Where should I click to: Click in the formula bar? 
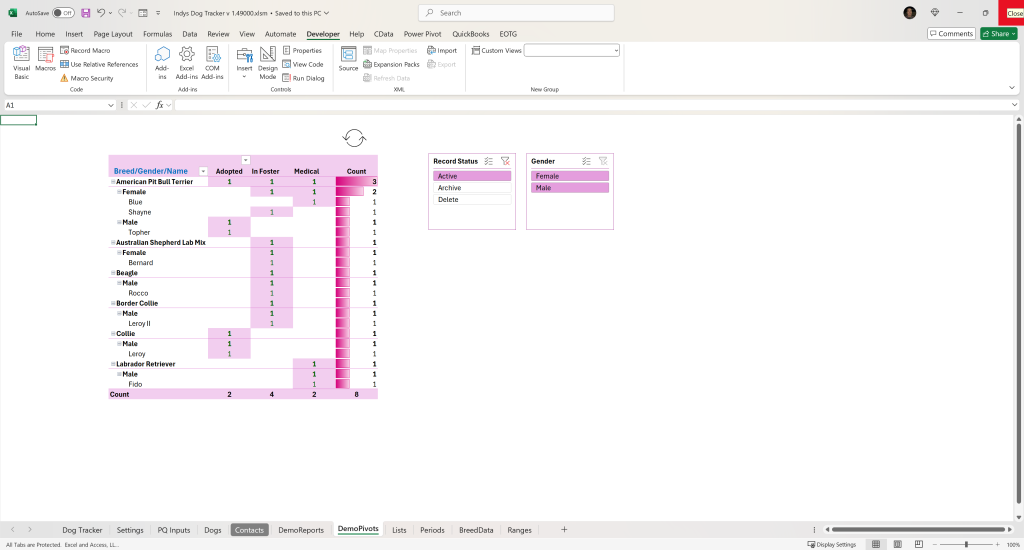click(591, 105)
